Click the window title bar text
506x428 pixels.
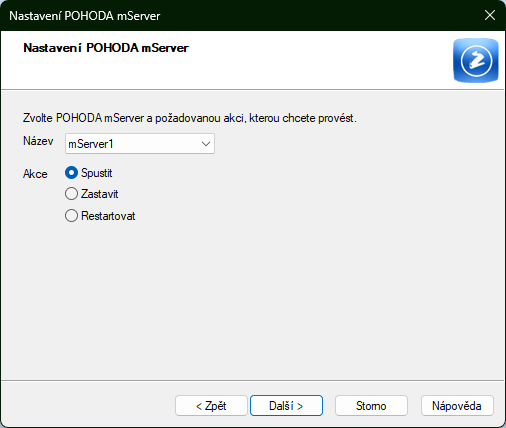point(85,16)
